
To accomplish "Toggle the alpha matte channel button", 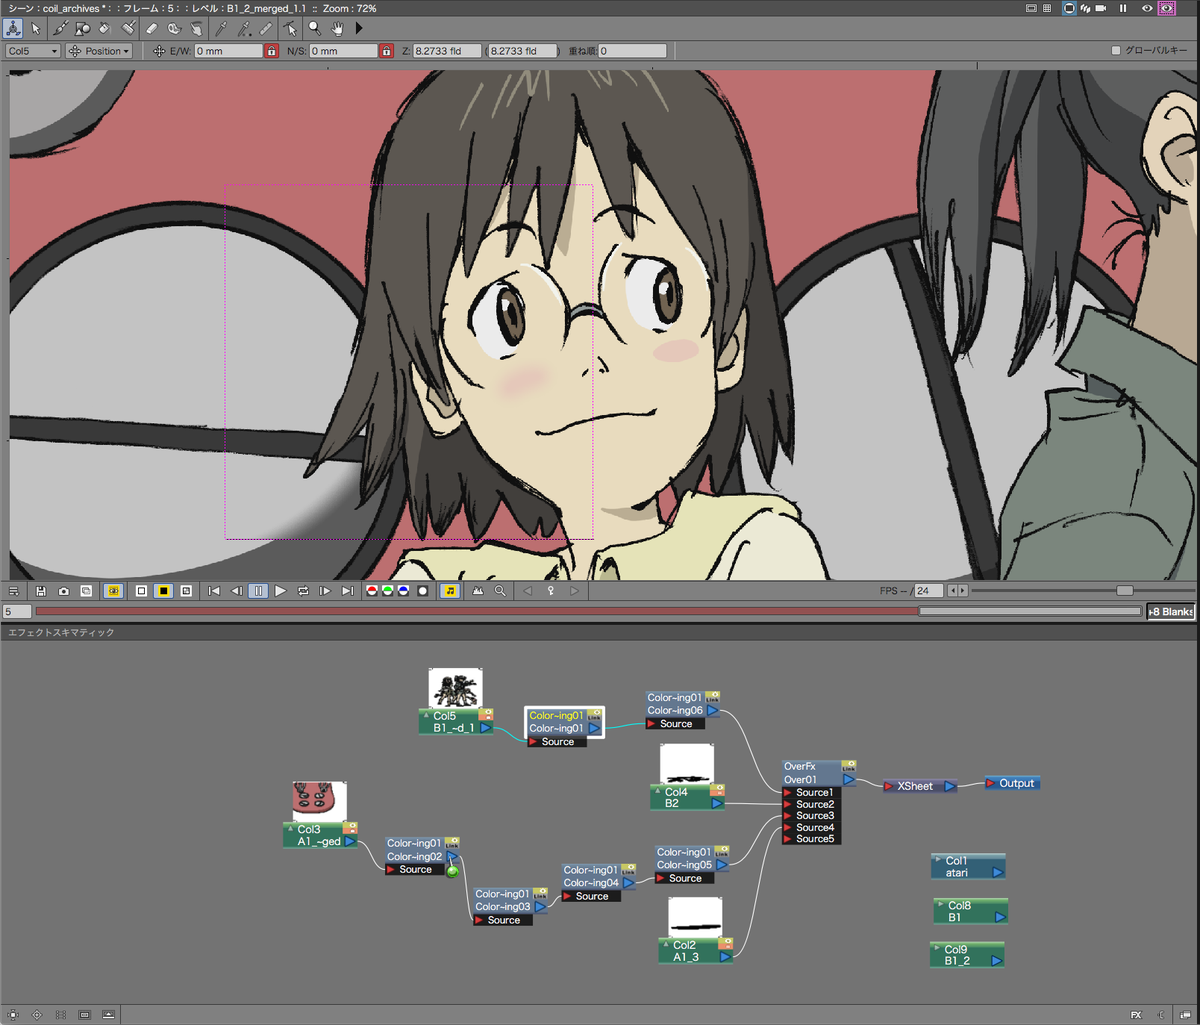I will tap(423, 591).
